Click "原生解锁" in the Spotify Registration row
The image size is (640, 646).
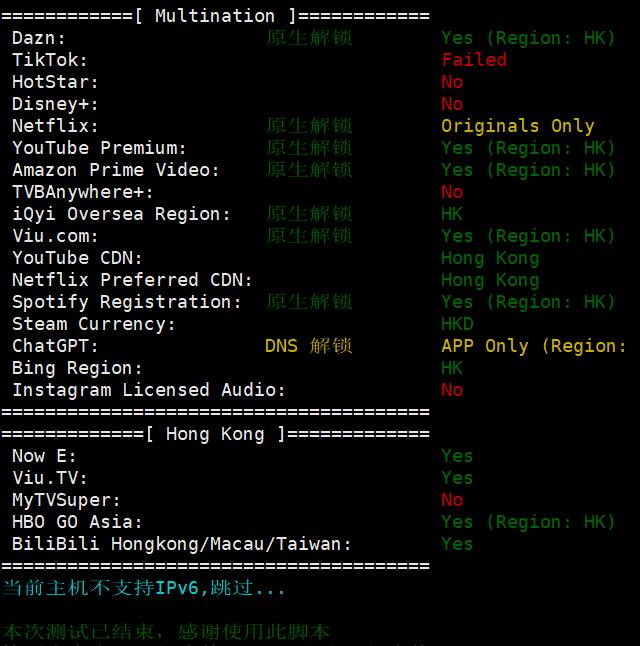309,302
